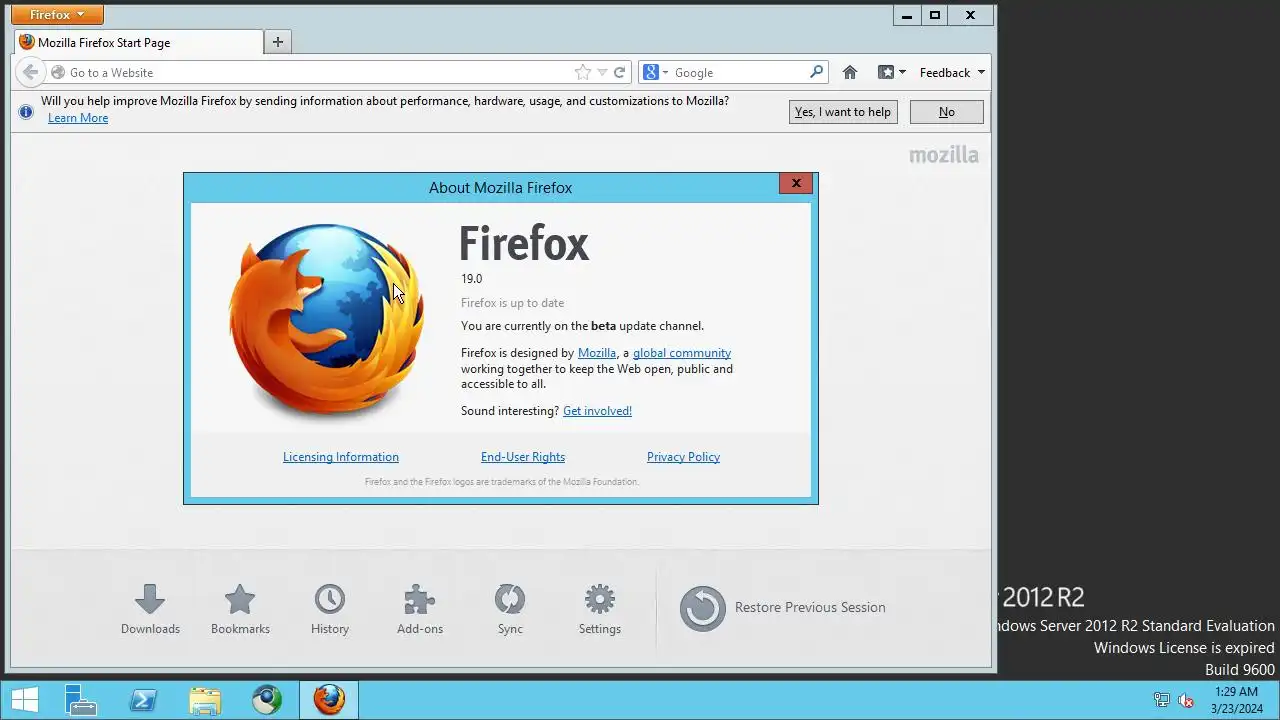This screenshot has height=720, width=1280.
Task: Open Add-ons puzzle icon on start page
Action: (420, 609)
